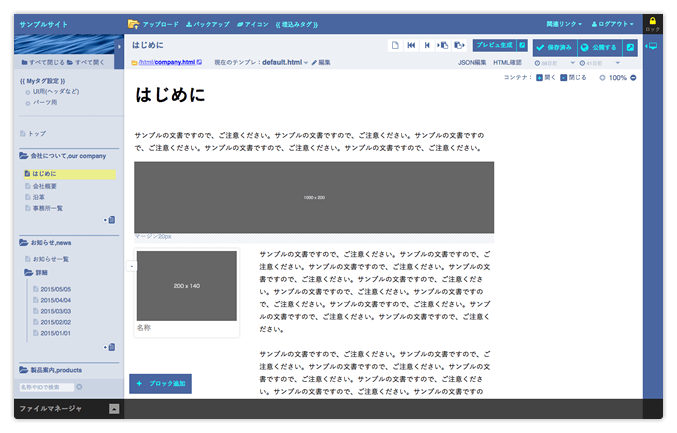Image resolution: width=677 pixels, height=433 pixels.
Task: Click the アップロード upload folder icon
Action: click(133, 23)
